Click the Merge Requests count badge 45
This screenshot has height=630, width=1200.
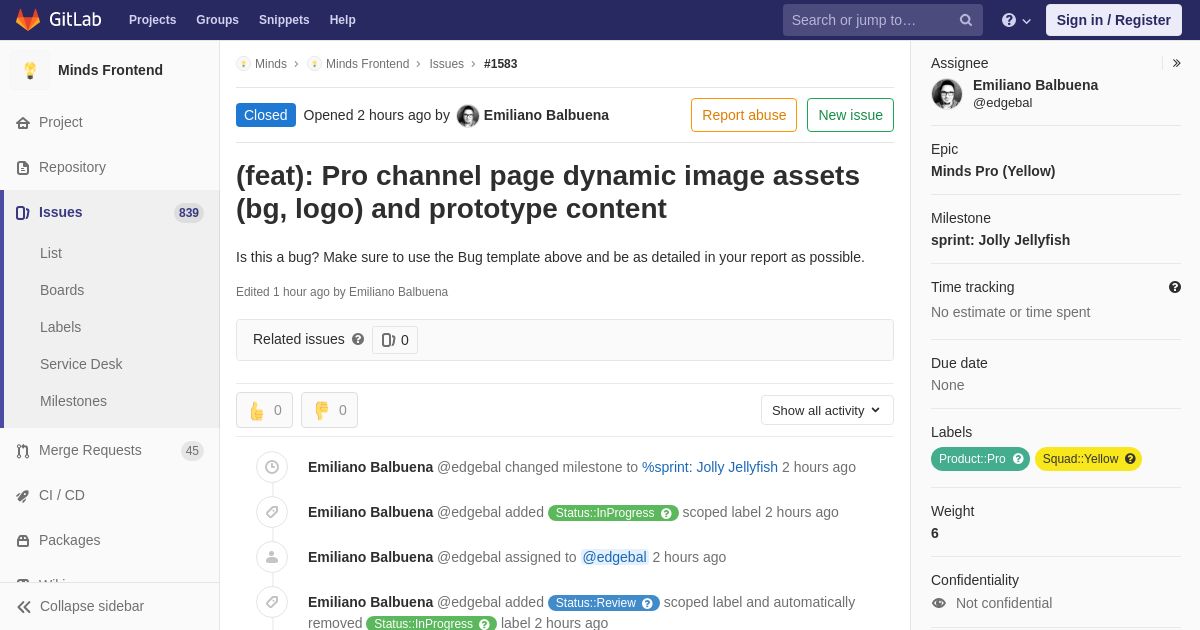(192, 451)
